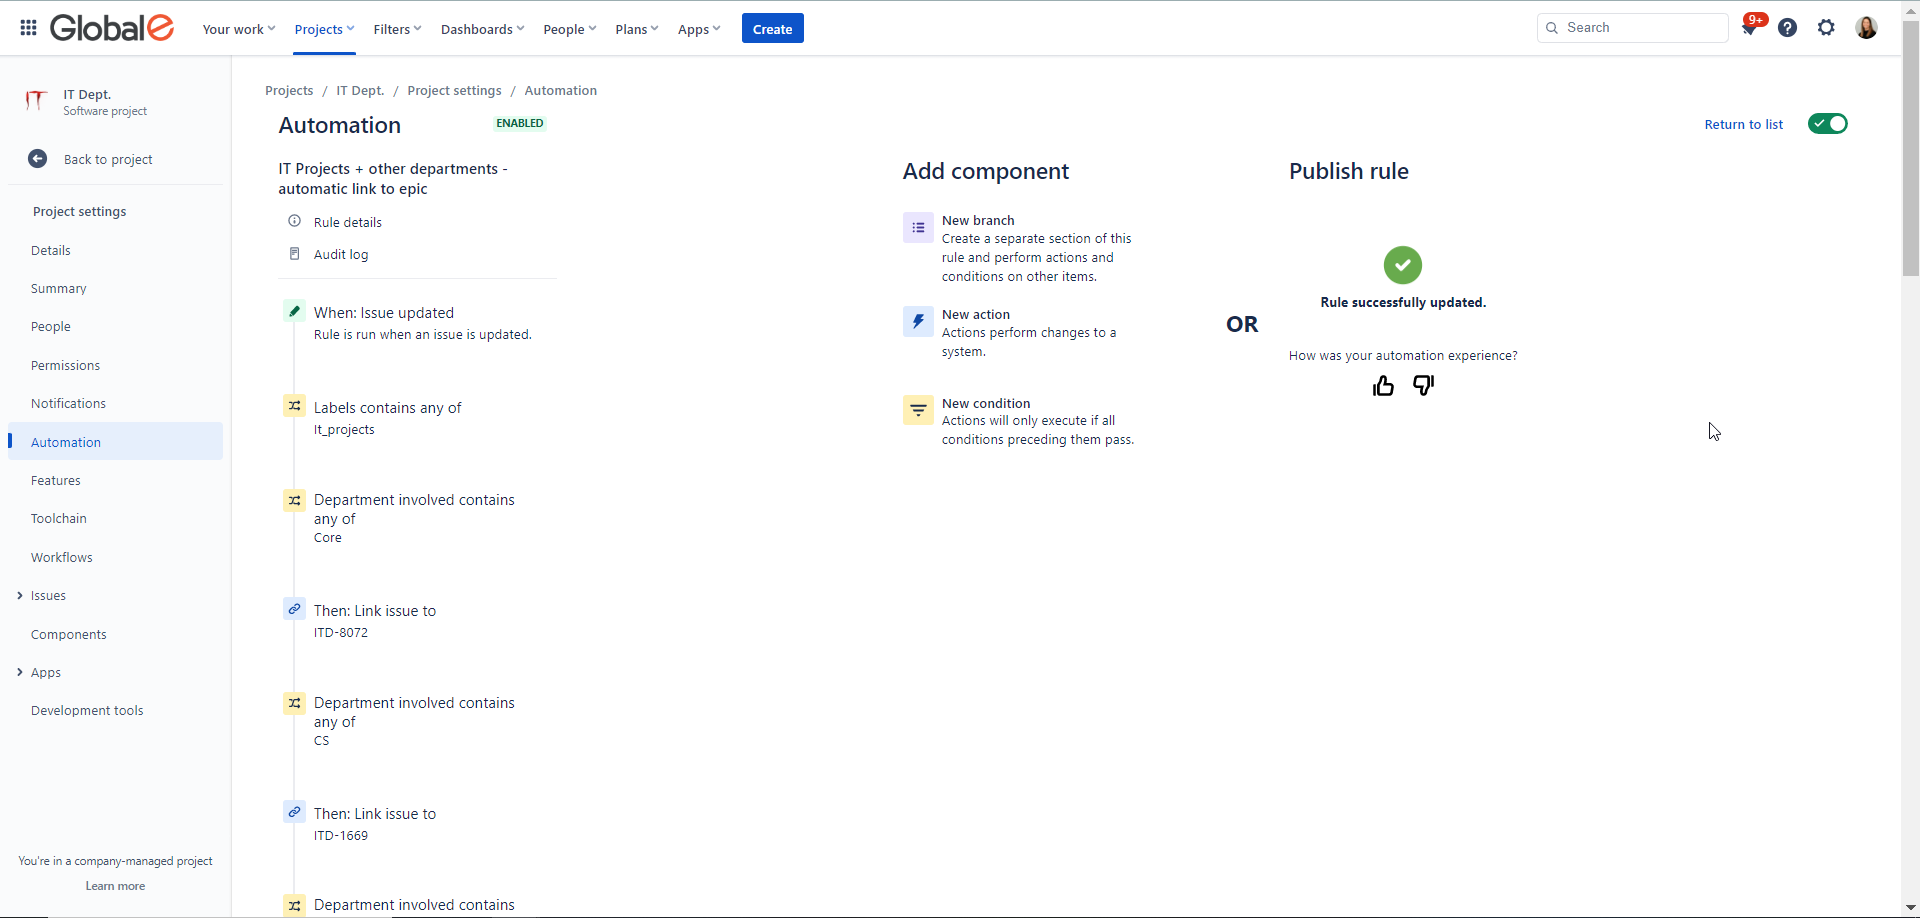The width and height of the screenshot is (1920, 918).
Task: Click the New action lightning icon
Action: (918, 322)
